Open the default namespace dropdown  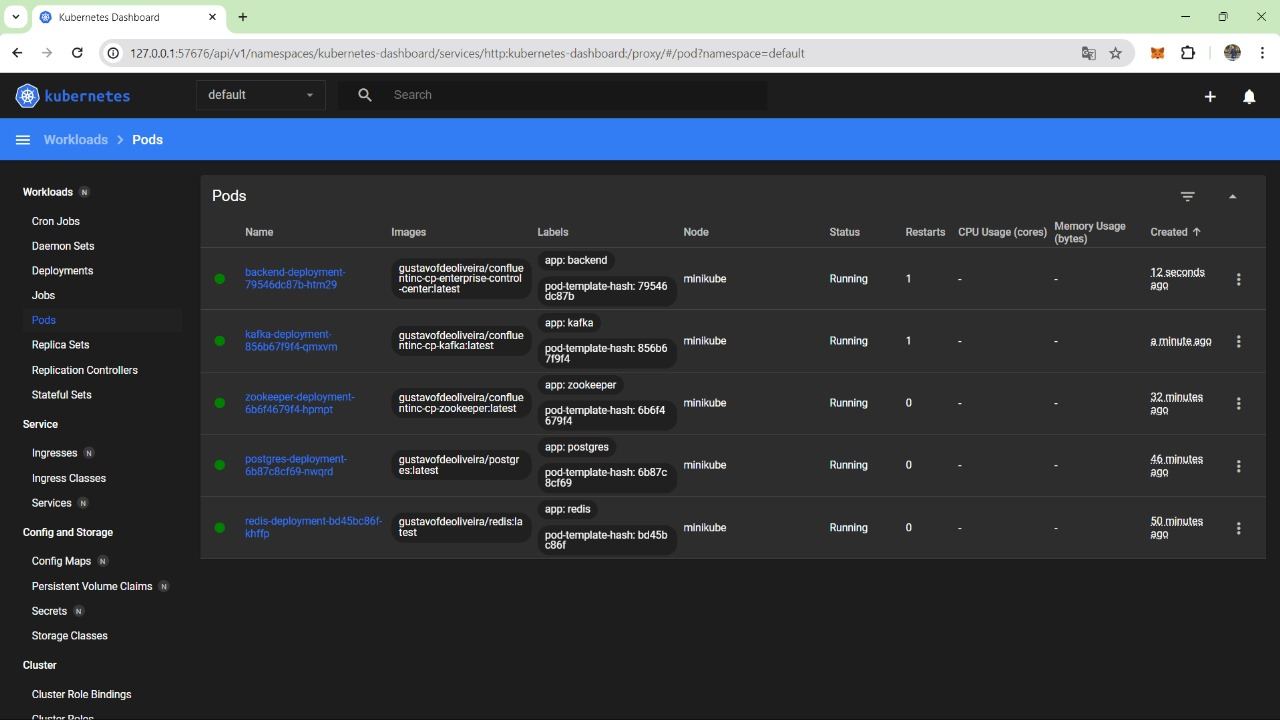tap(260, 95)
